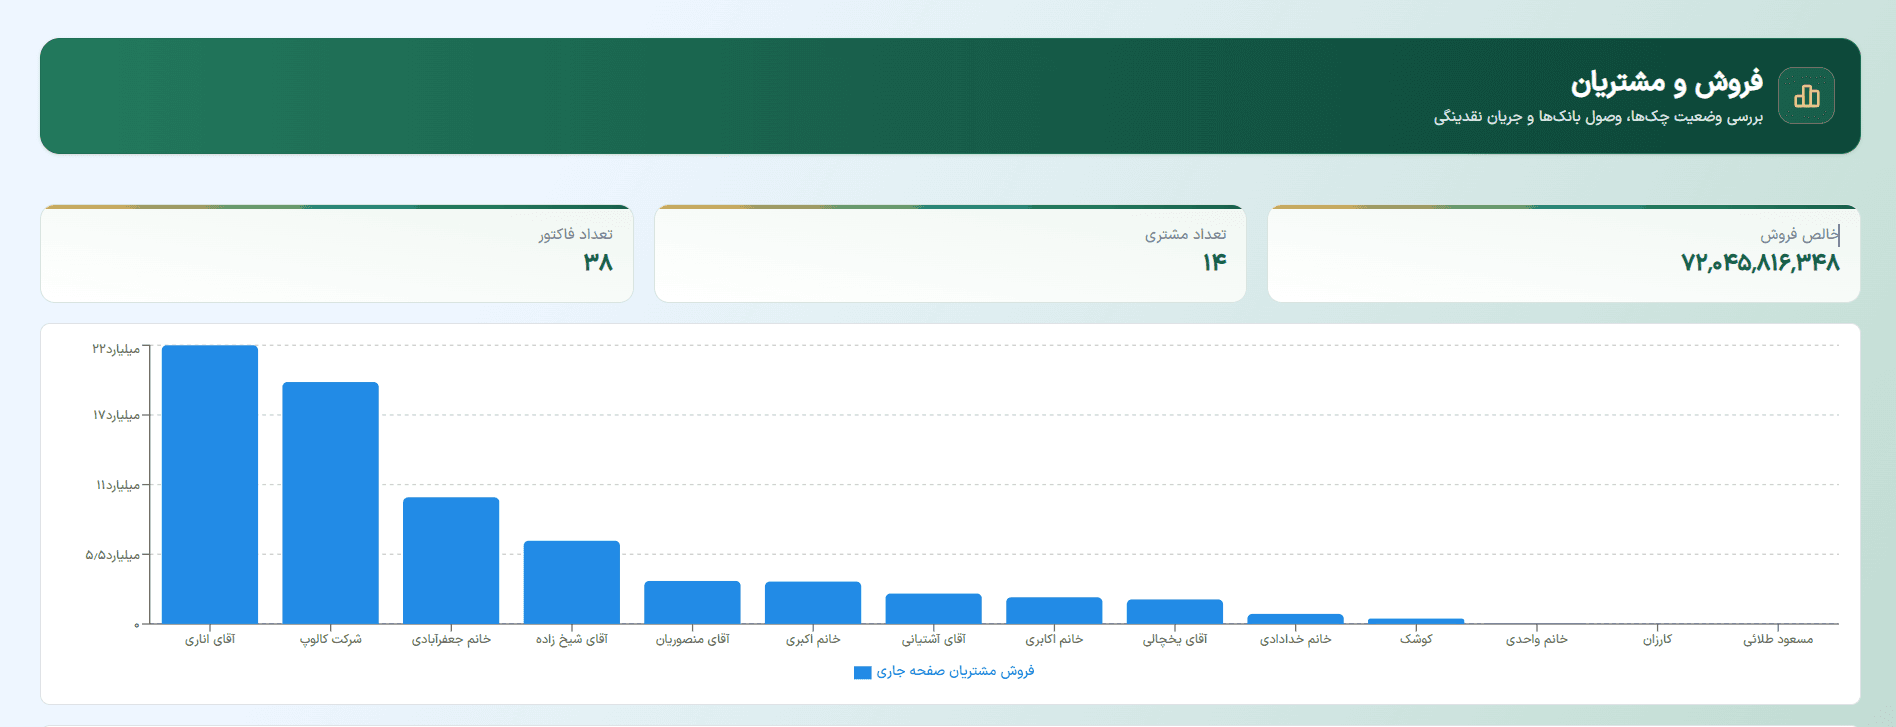Viewport: 1896px width, 727px height.
Task: Click the y-axis label "۱۱ میلیارد"
Action: click(x=118, y=485)
